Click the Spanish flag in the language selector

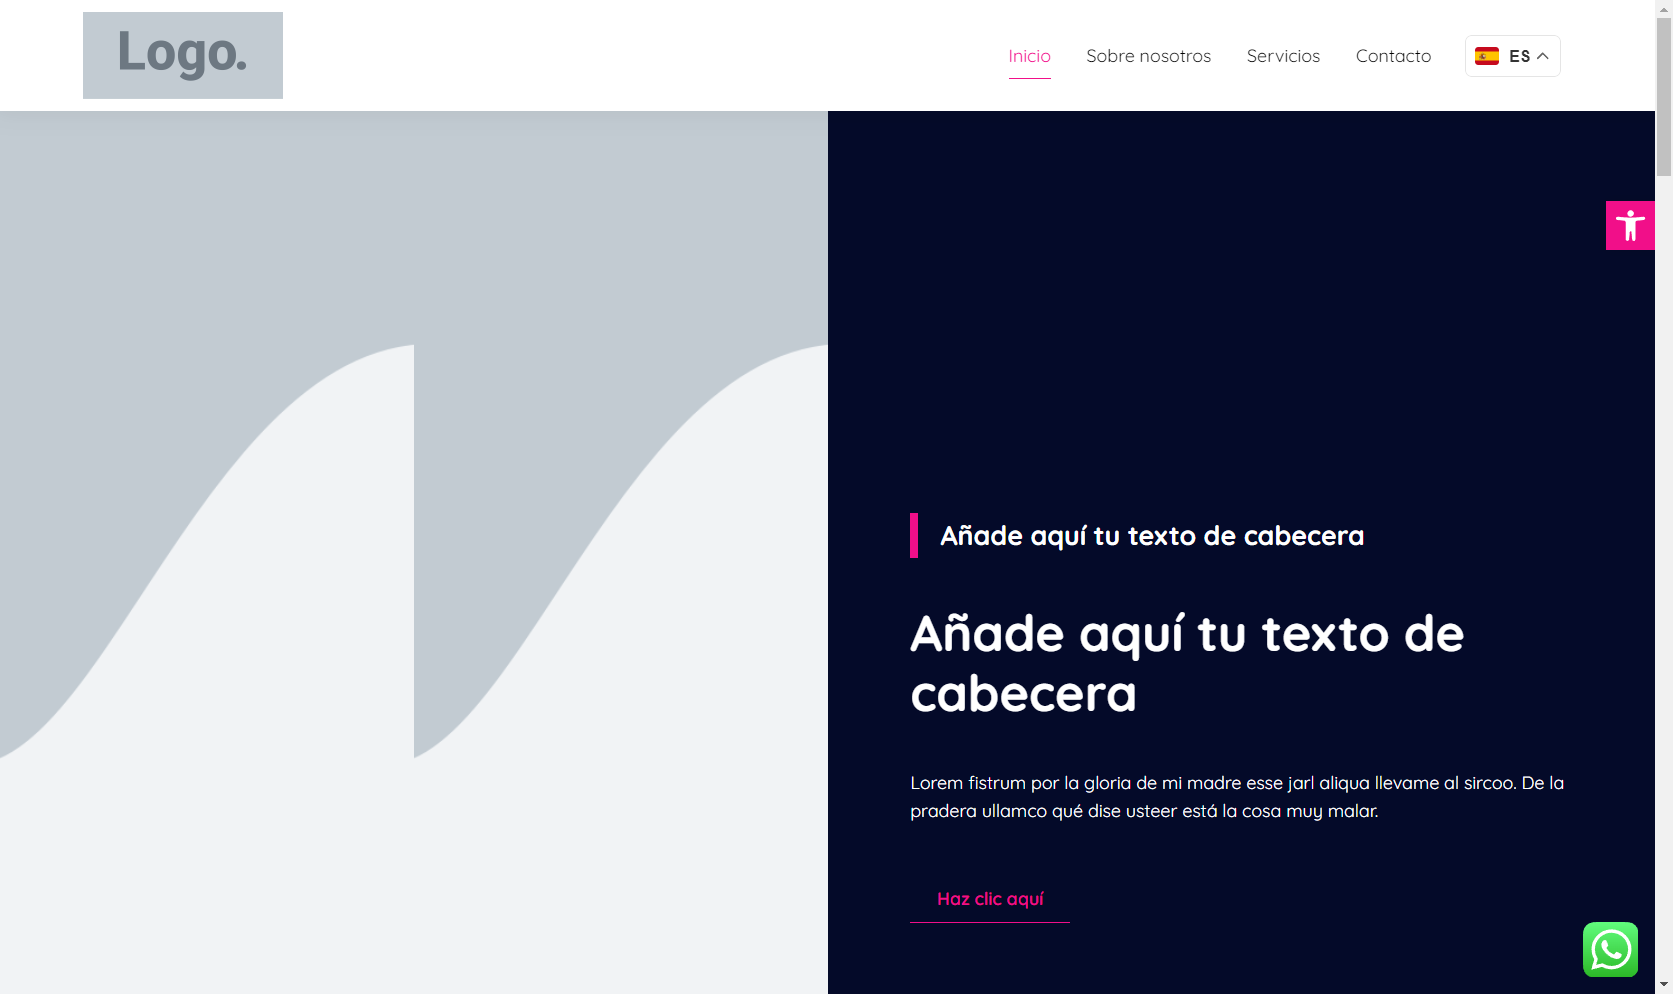click(x=1487, y=56)
